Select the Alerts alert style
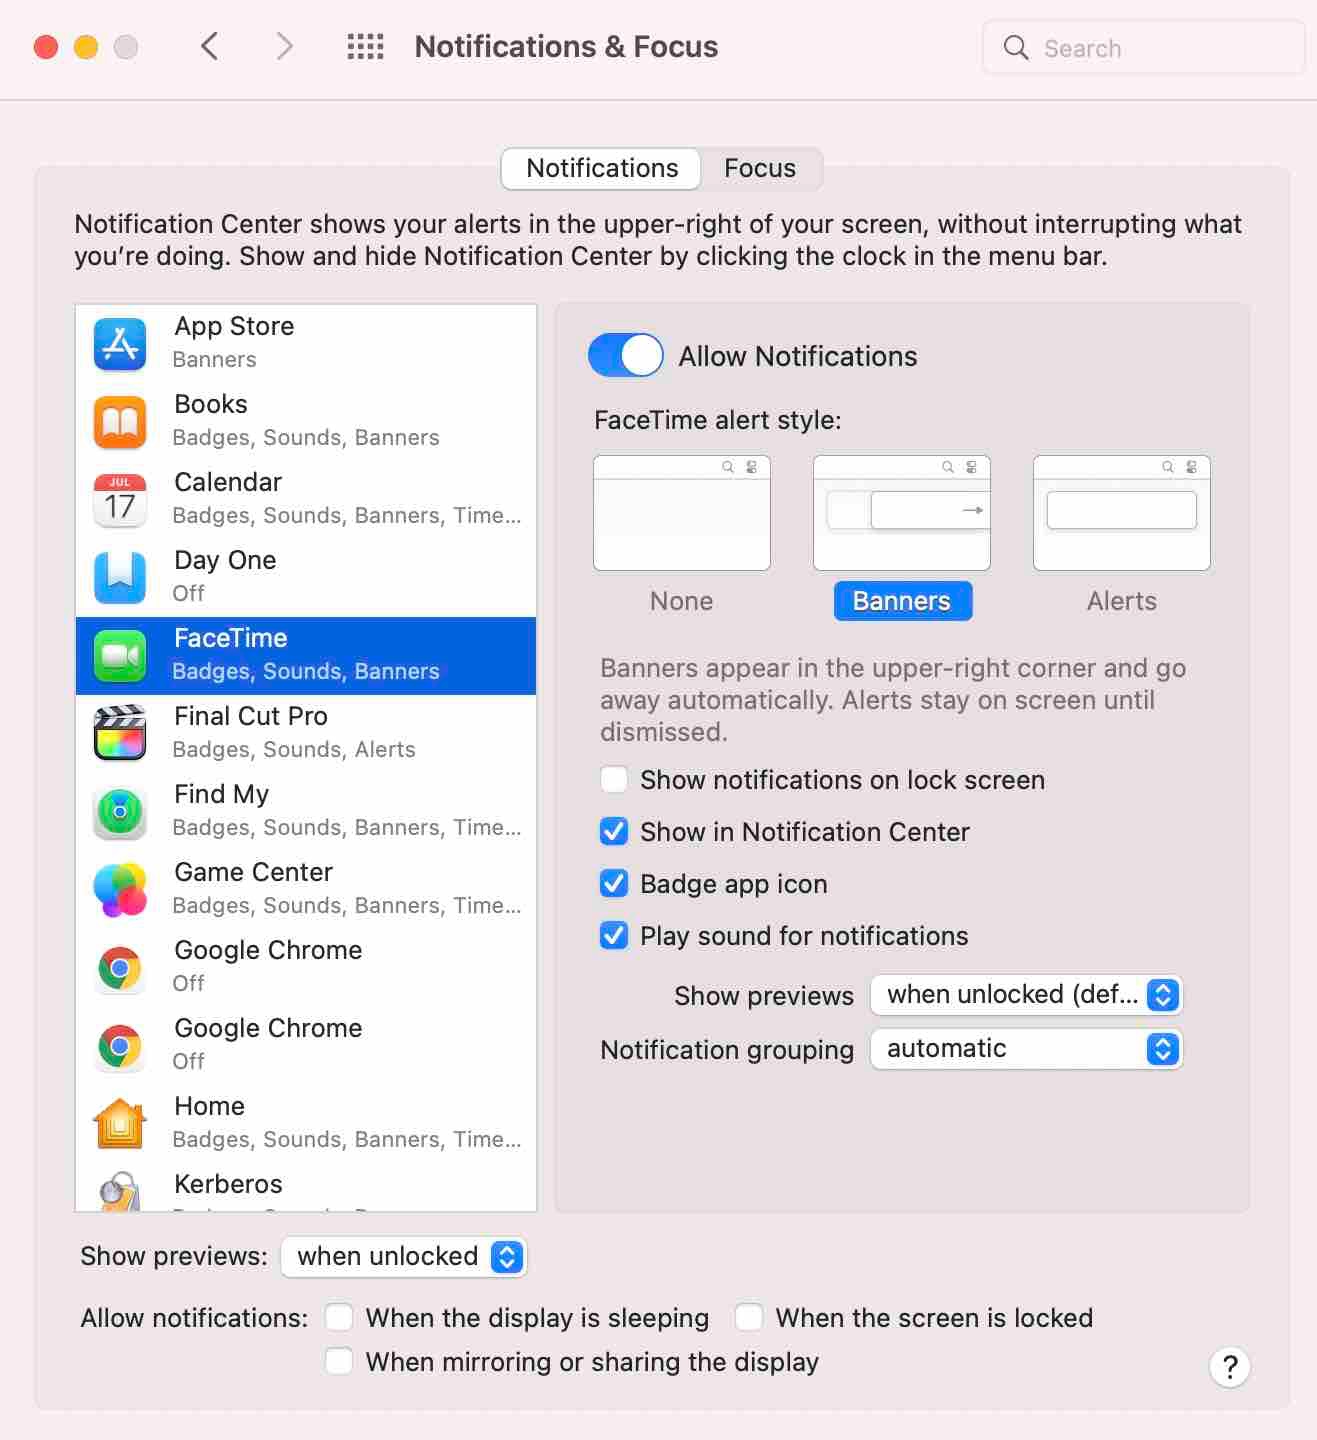 (x=1121, y=513)
